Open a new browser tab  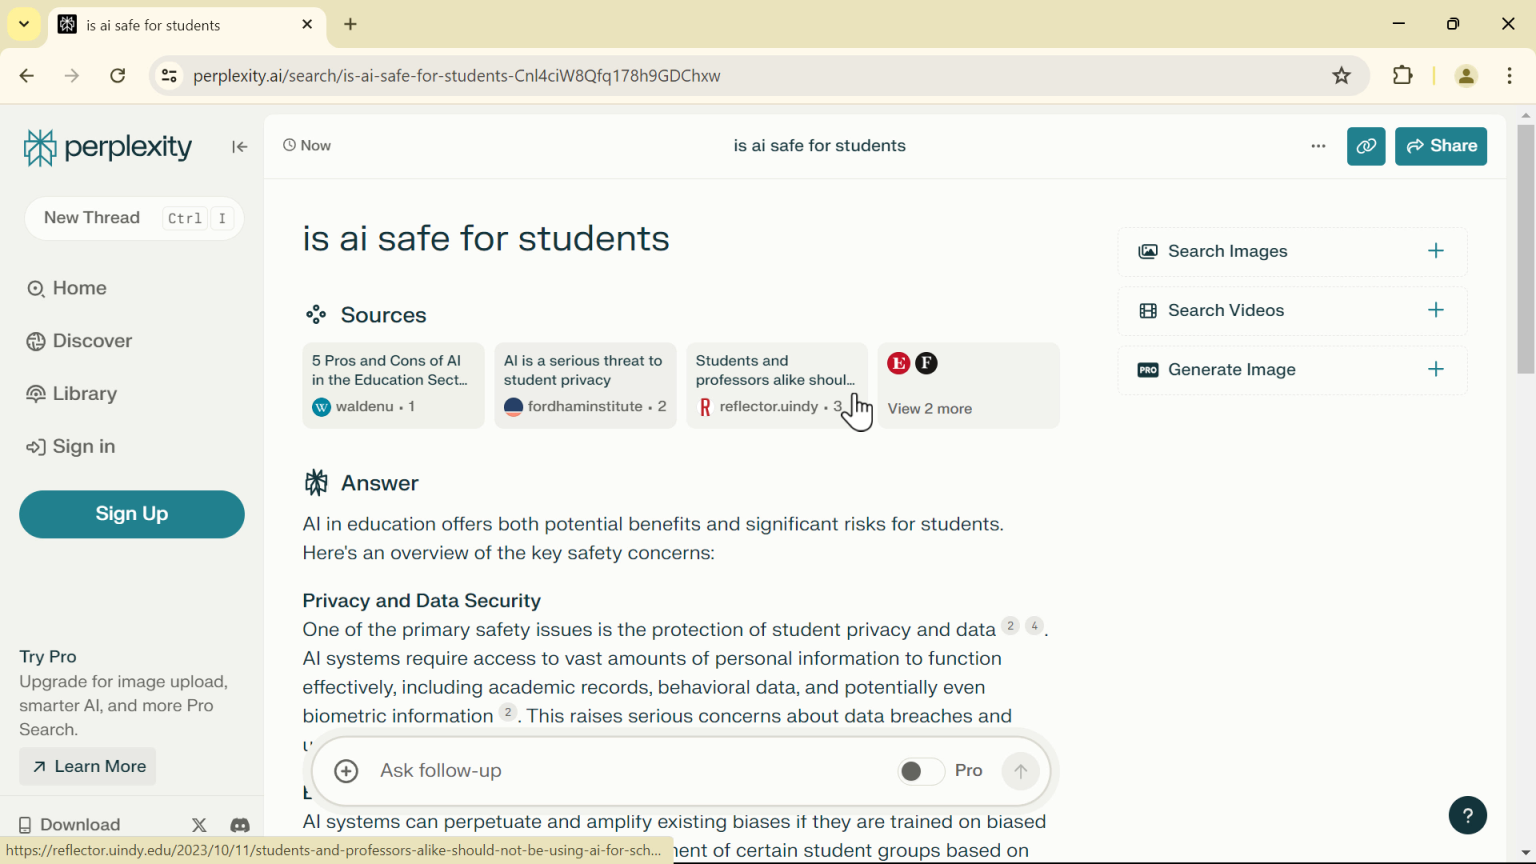pos(350,25)
